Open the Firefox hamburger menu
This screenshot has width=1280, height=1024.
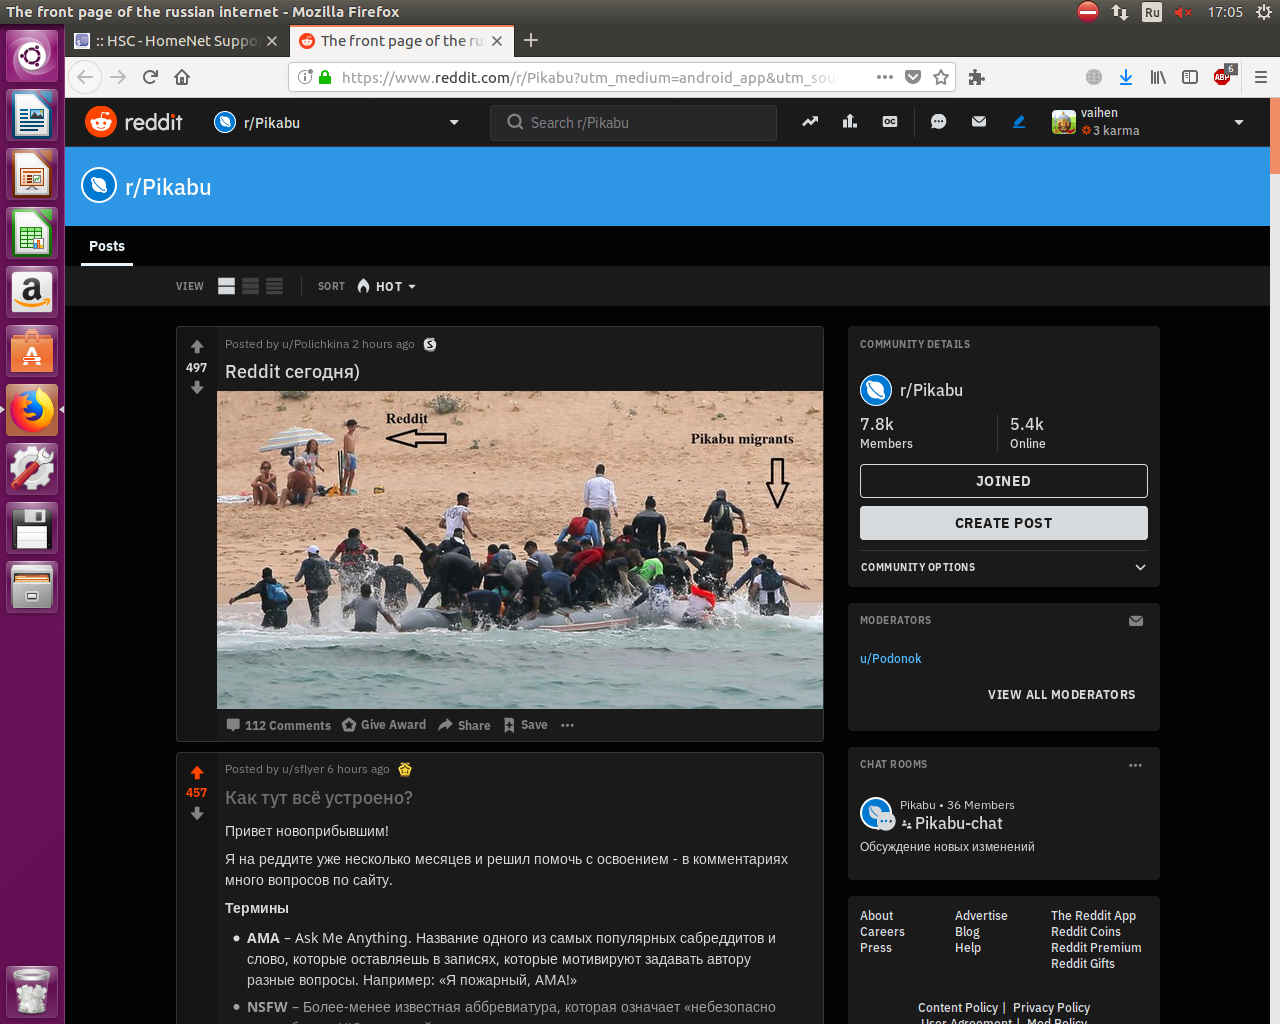pos(1261,77)
